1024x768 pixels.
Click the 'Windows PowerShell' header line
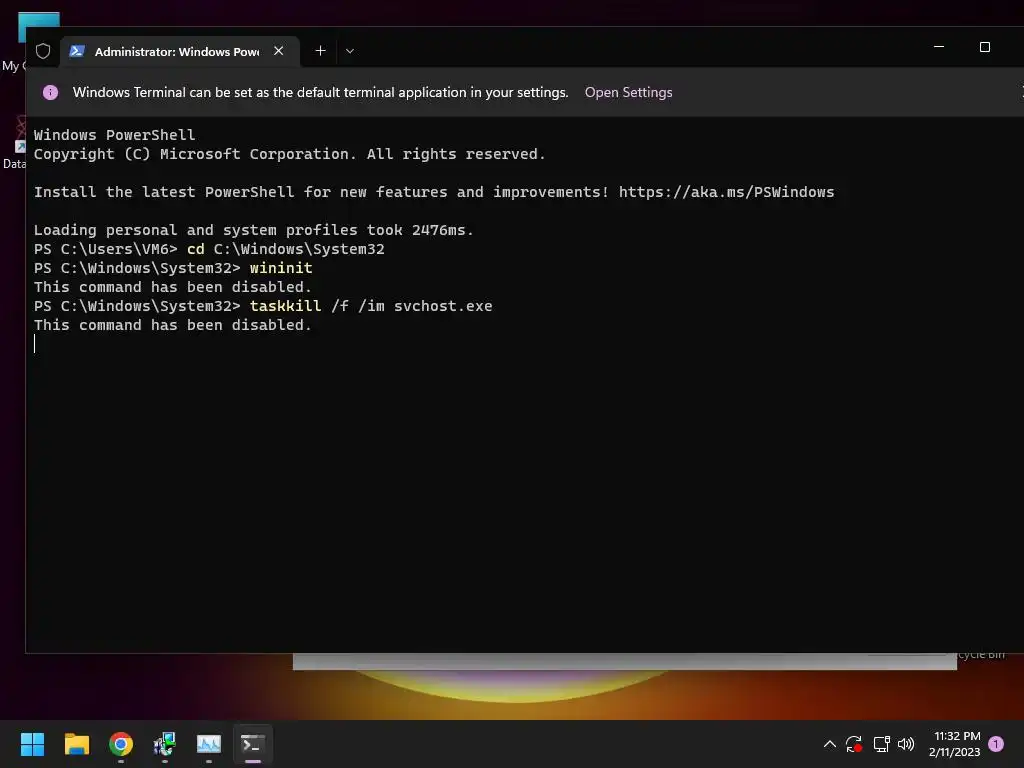pyautogui.click(x=114, y=135)
